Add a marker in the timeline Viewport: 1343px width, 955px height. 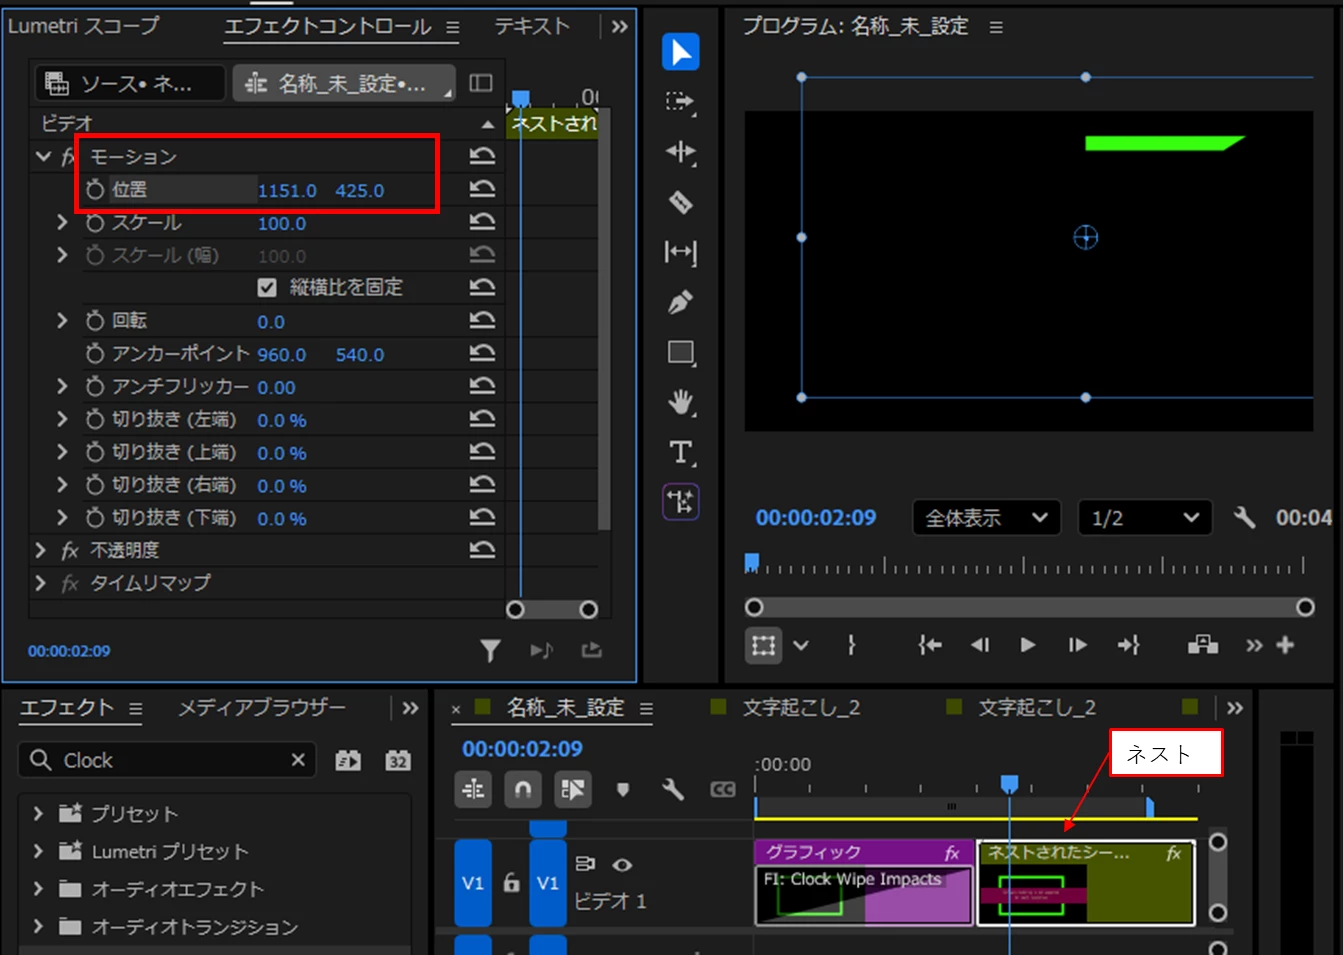[623, 790]
